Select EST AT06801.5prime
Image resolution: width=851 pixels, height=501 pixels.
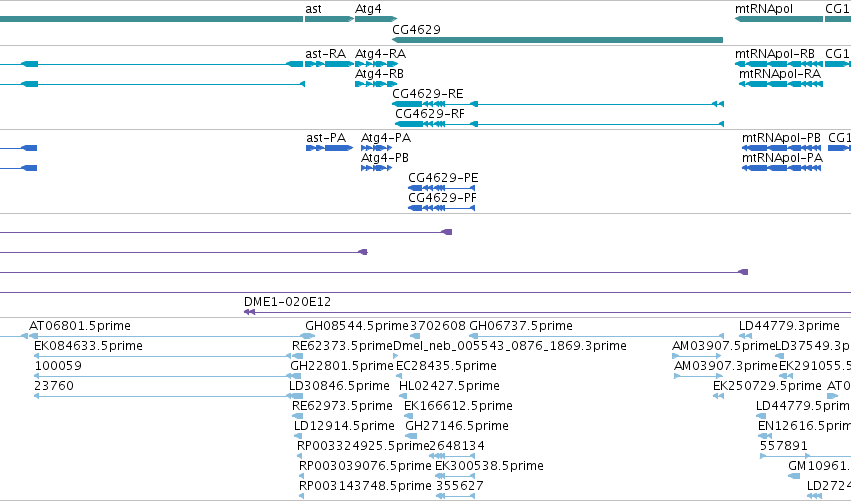pyautogui.click(x=33, y=336)
